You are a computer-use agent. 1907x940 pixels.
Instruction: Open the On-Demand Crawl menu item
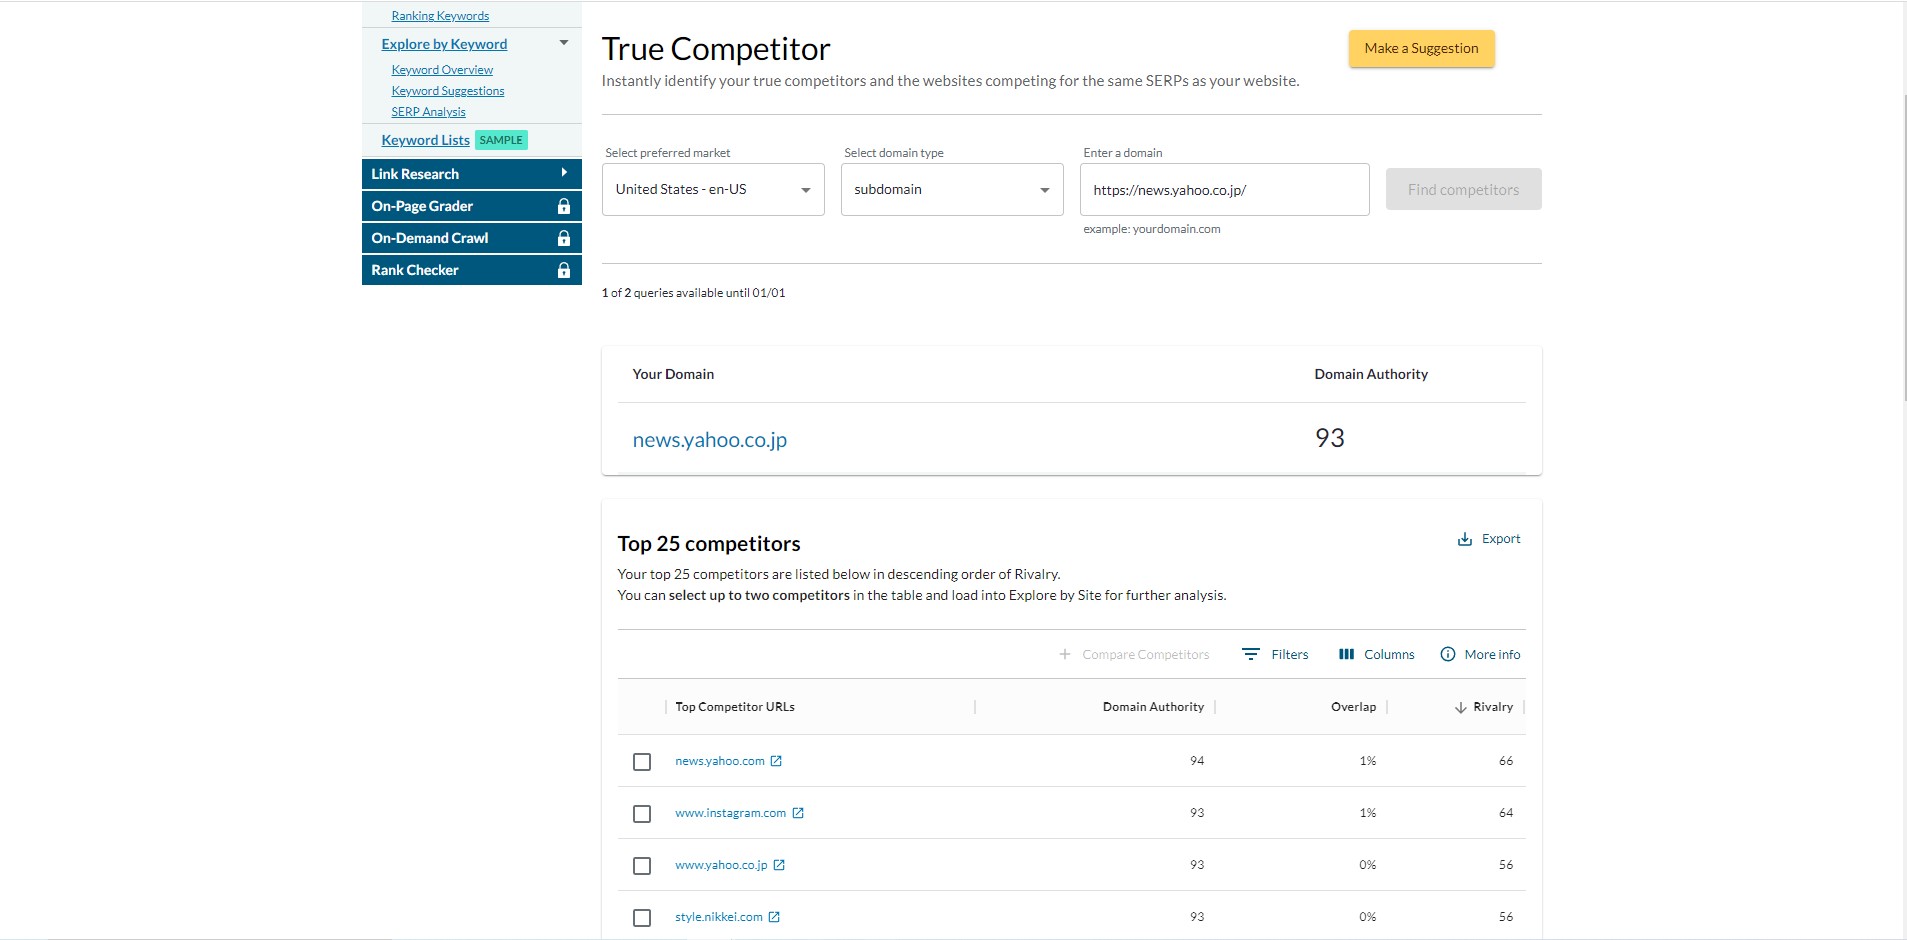tap(471, 238)
